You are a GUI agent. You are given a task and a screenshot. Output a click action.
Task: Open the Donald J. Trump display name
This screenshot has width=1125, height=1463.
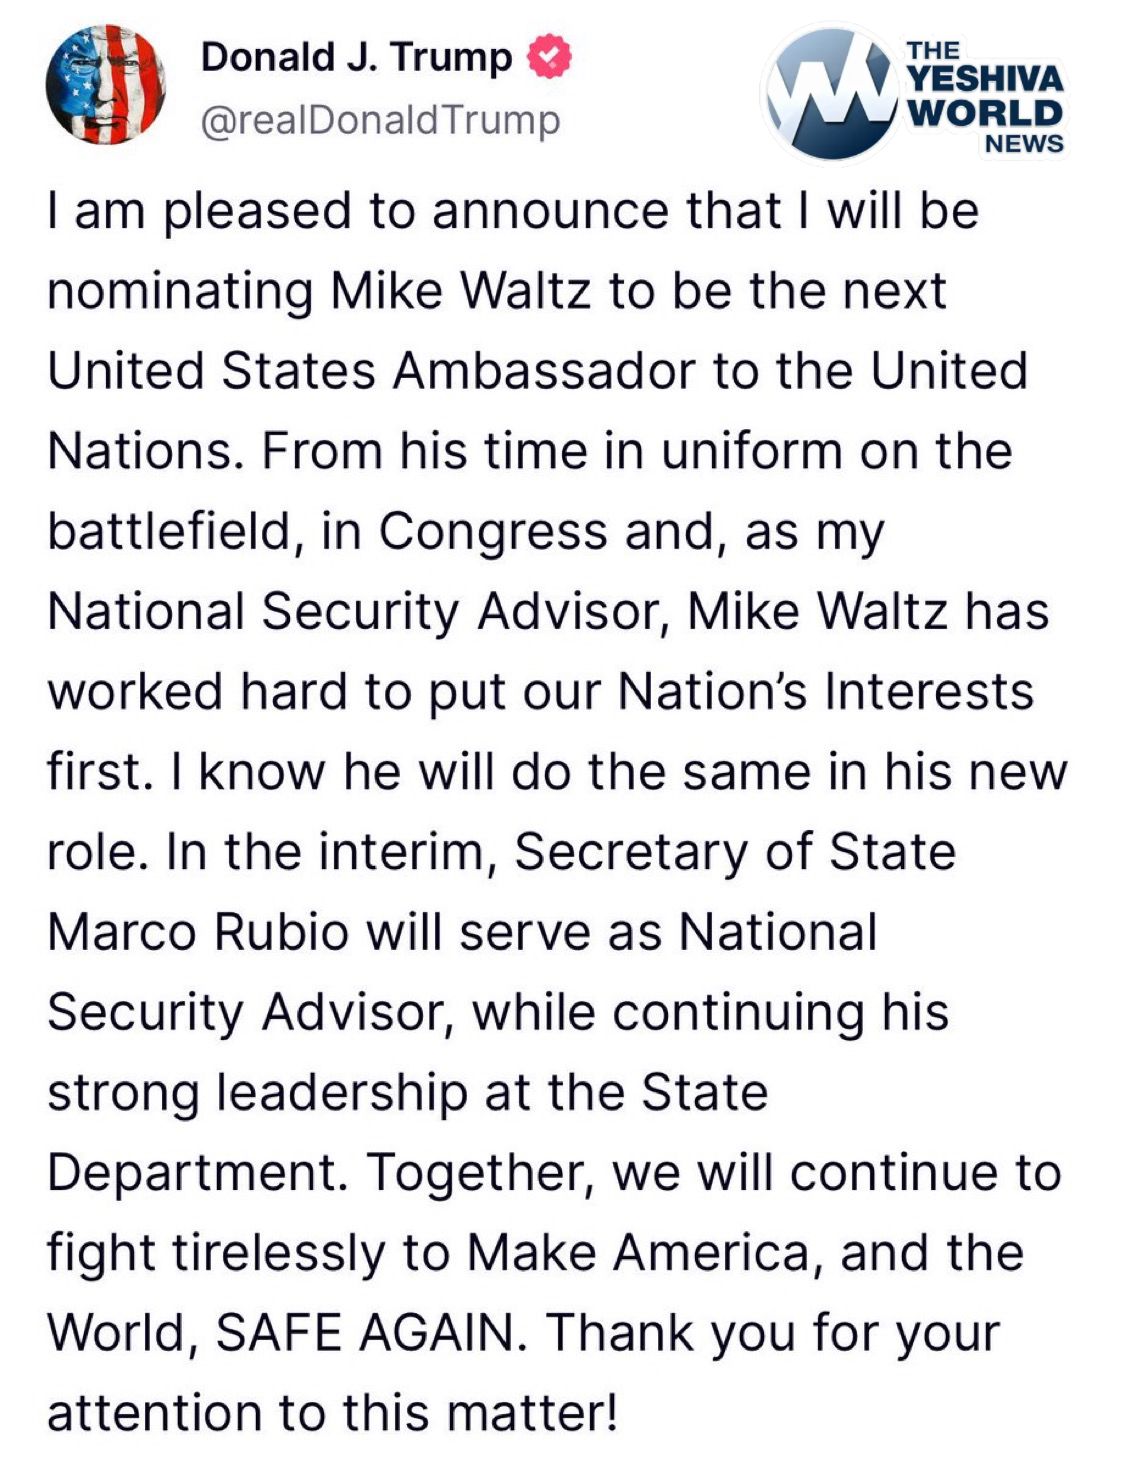(x=356, y=58)
